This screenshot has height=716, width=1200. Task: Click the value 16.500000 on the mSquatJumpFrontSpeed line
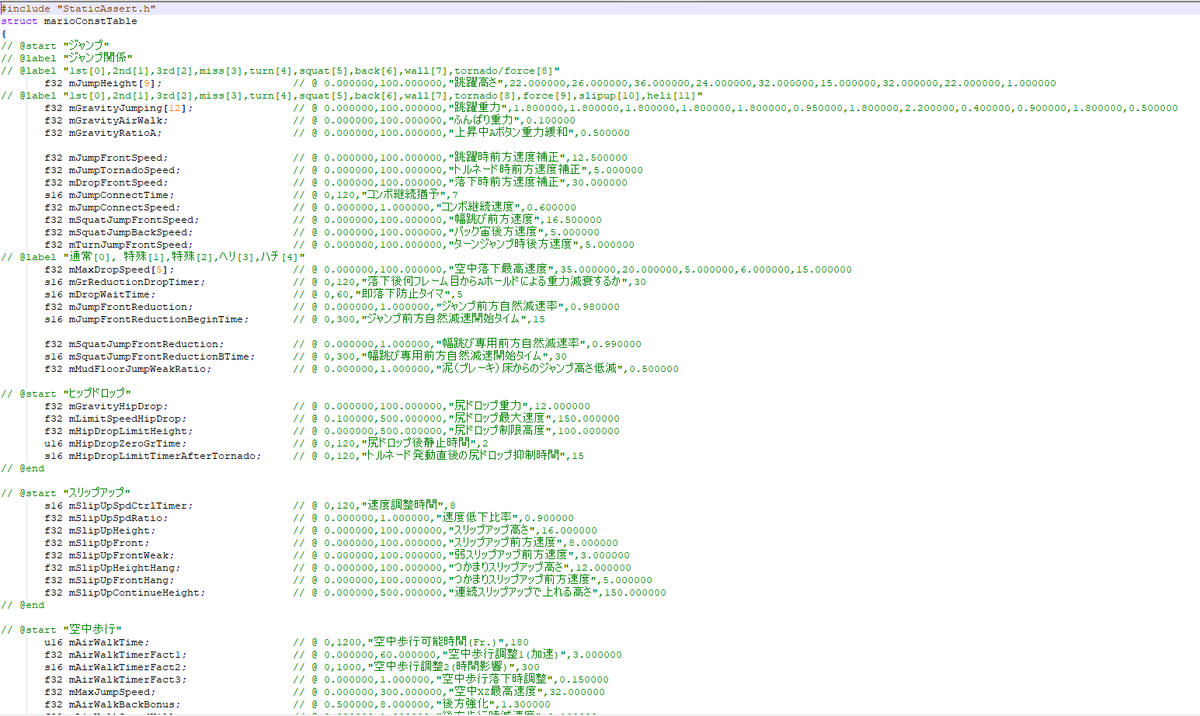pos(574,219)
